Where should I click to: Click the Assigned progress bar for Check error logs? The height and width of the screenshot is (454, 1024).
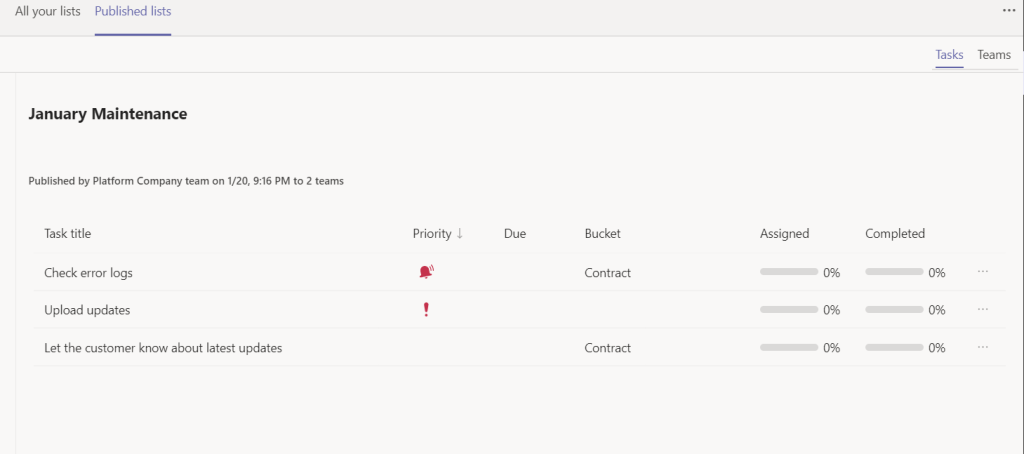pos(789,272)
